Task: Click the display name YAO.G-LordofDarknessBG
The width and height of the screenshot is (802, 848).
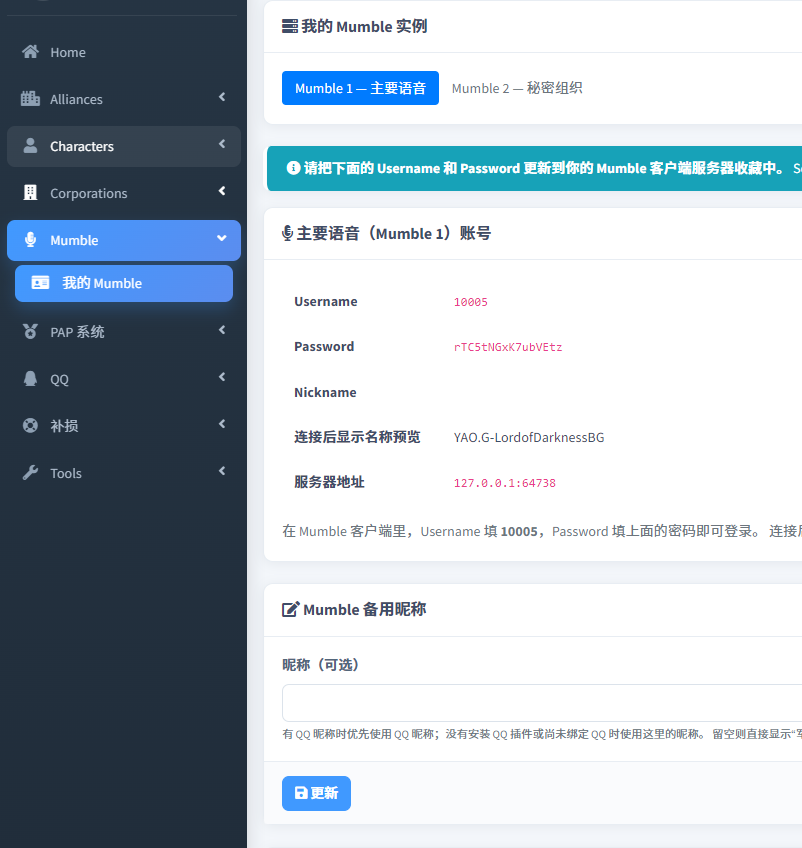Action: coord(529,437)
